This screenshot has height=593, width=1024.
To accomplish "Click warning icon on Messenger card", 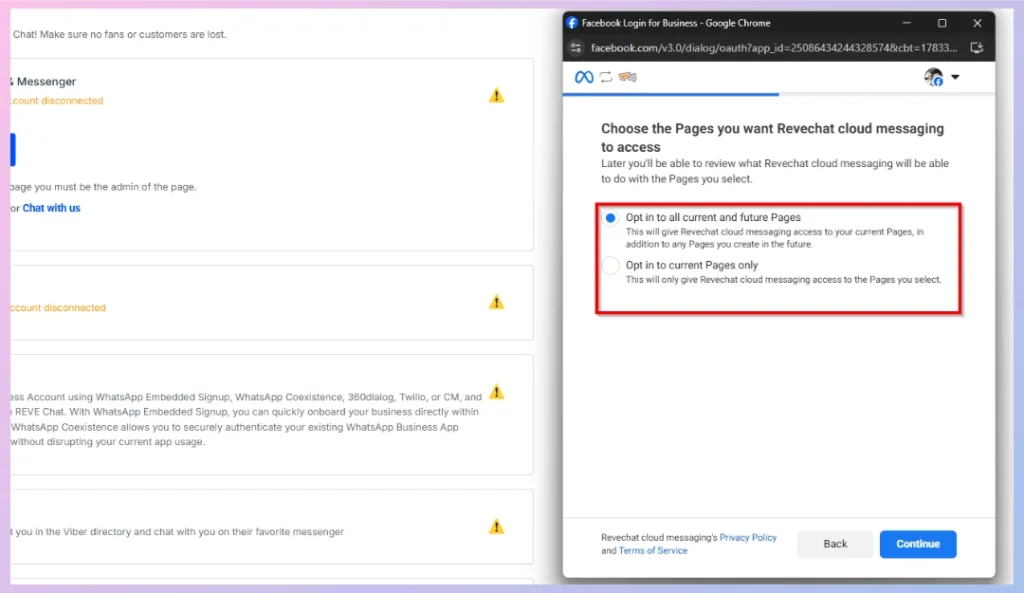I will click(496, 95).
